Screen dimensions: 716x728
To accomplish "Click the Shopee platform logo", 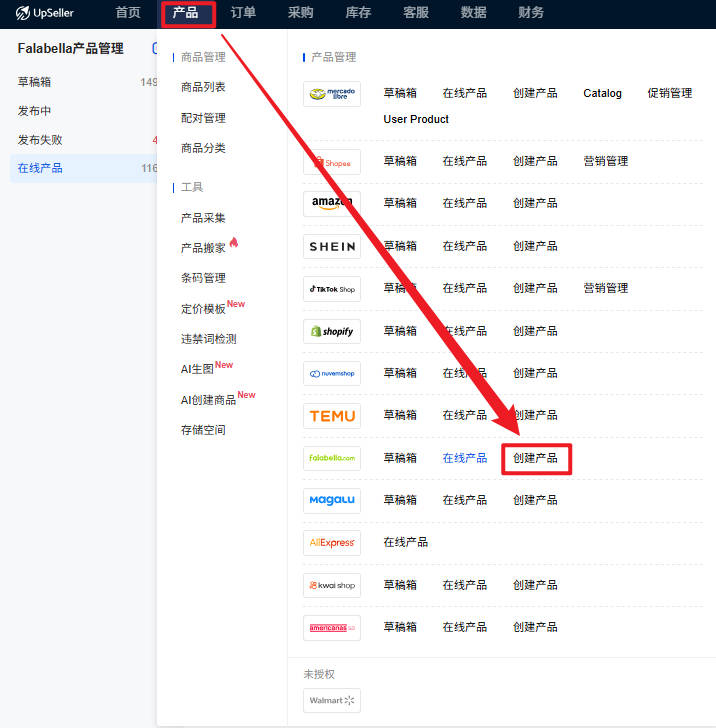I will coord(332,162).
